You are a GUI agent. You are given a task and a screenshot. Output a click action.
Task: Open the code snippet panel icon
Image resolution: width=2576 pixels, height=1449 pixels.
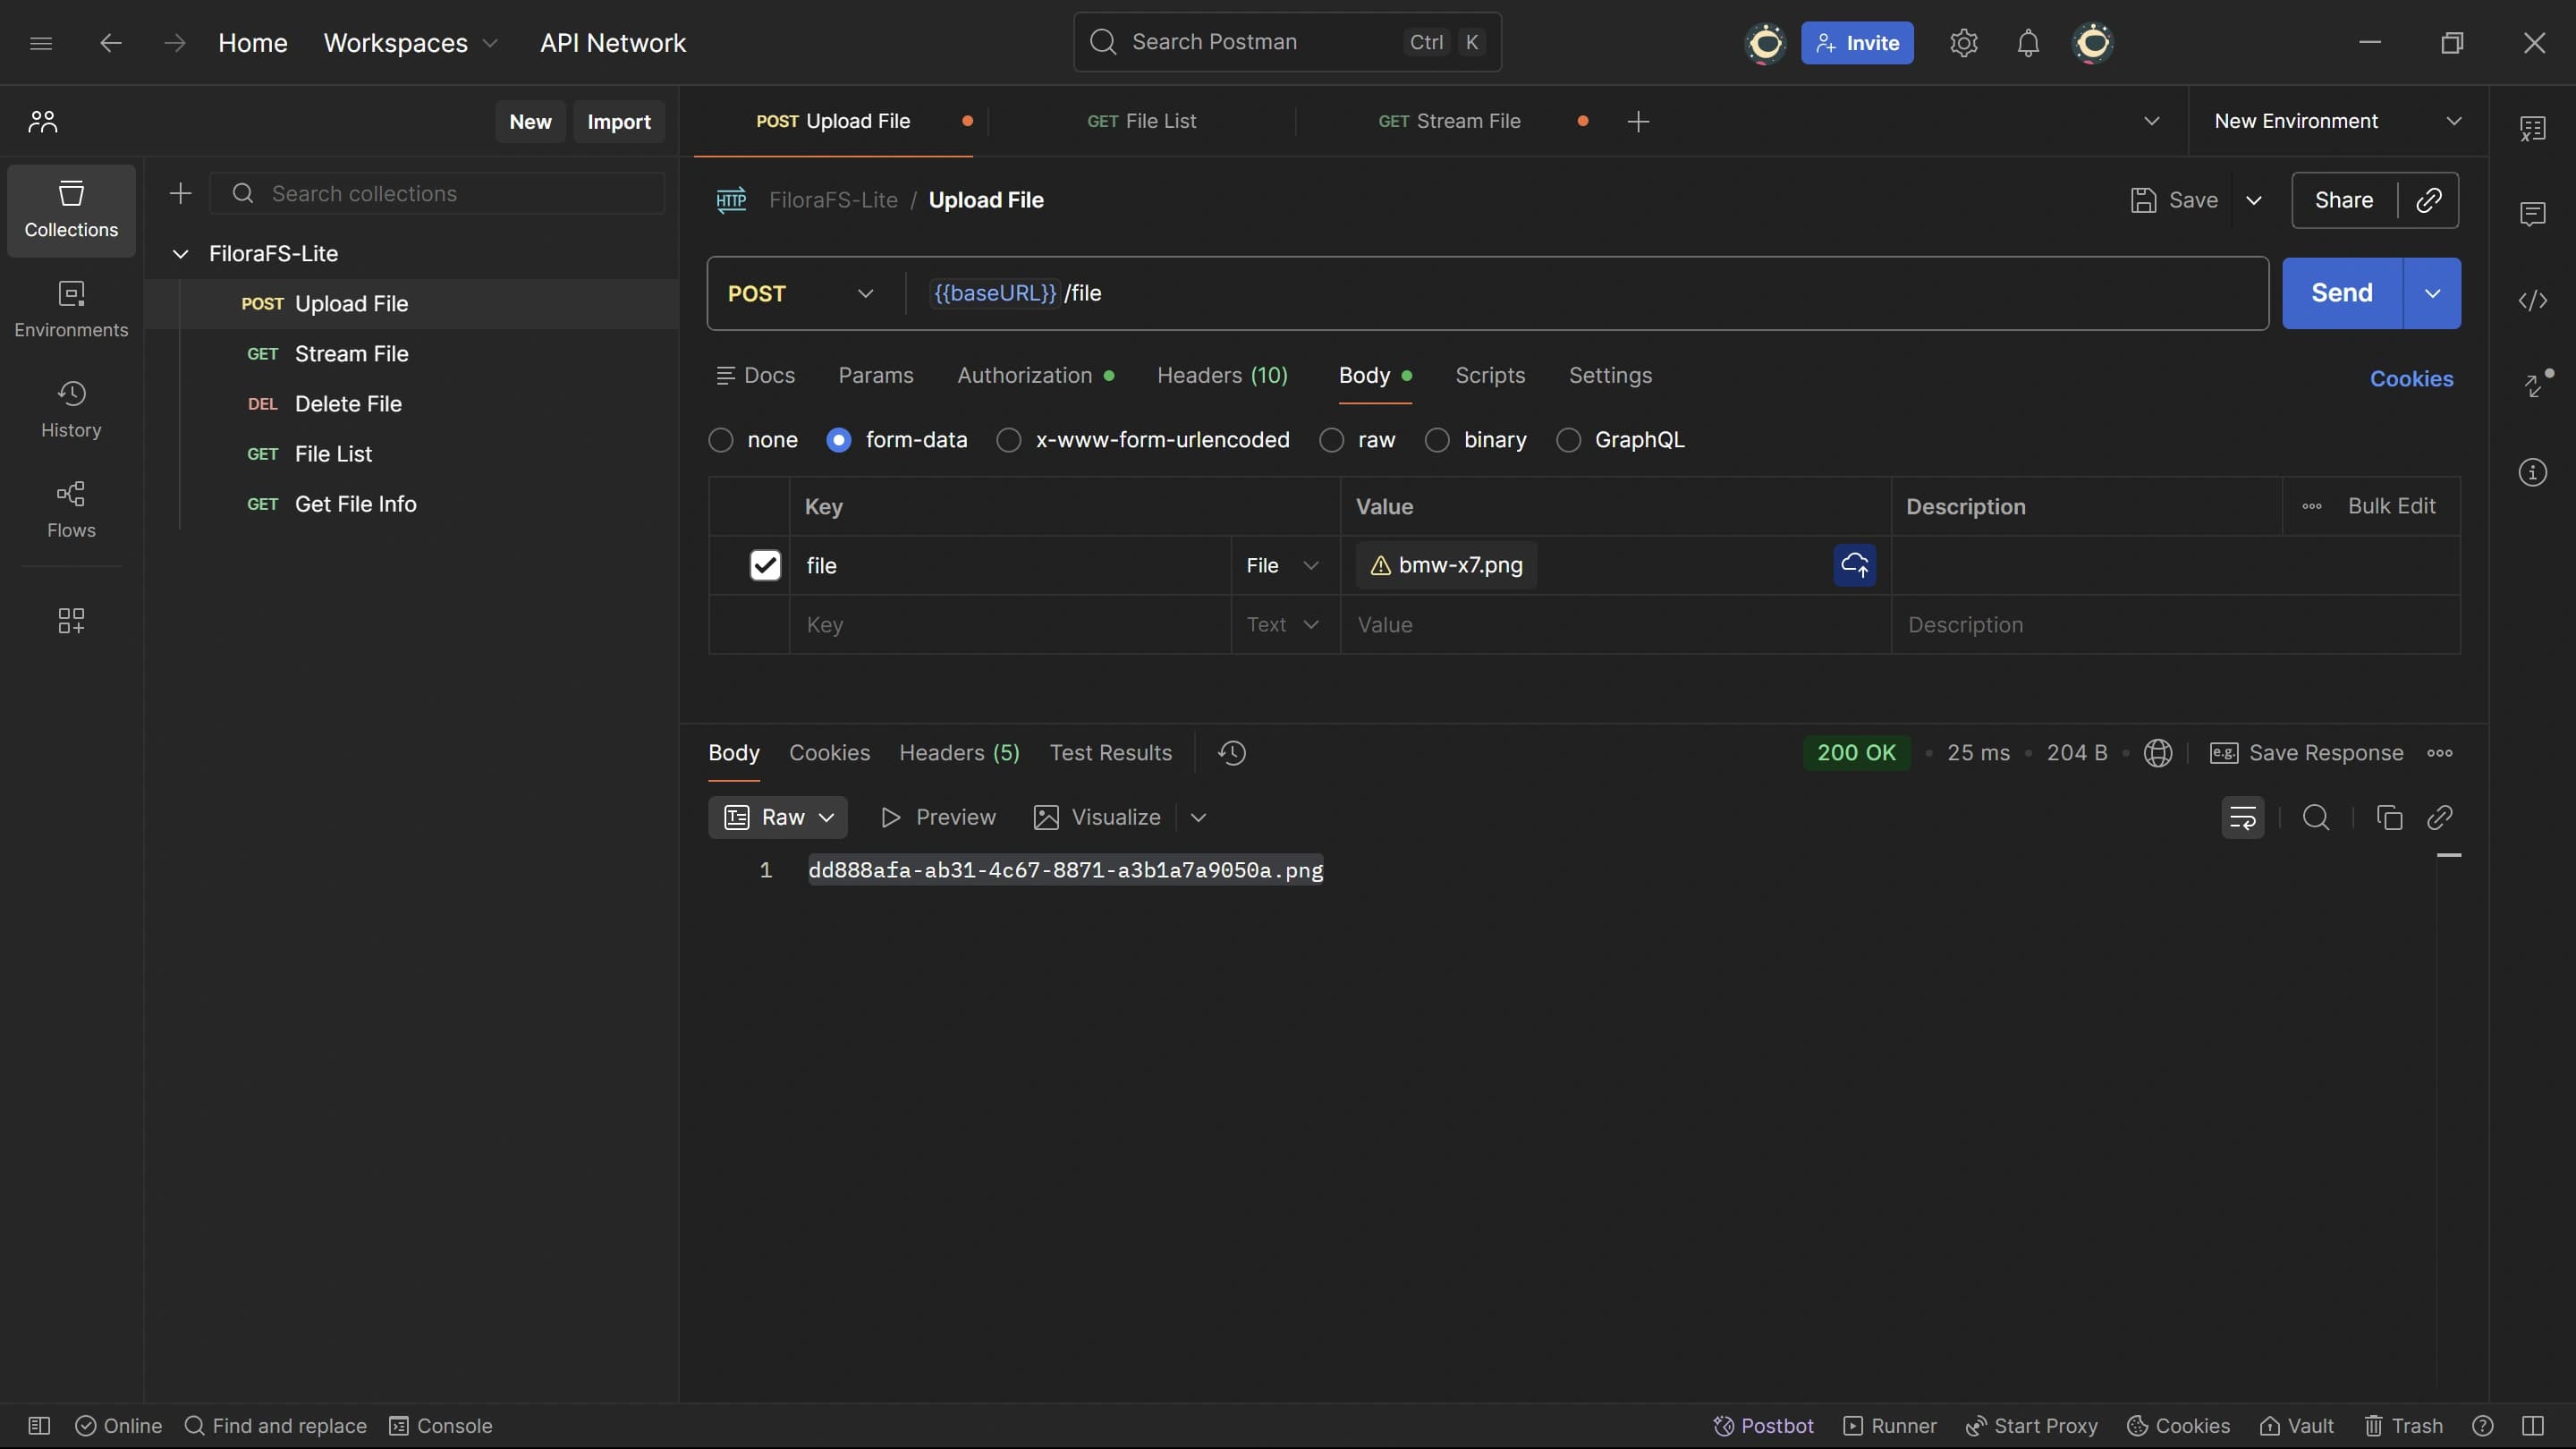[2532, 300]
